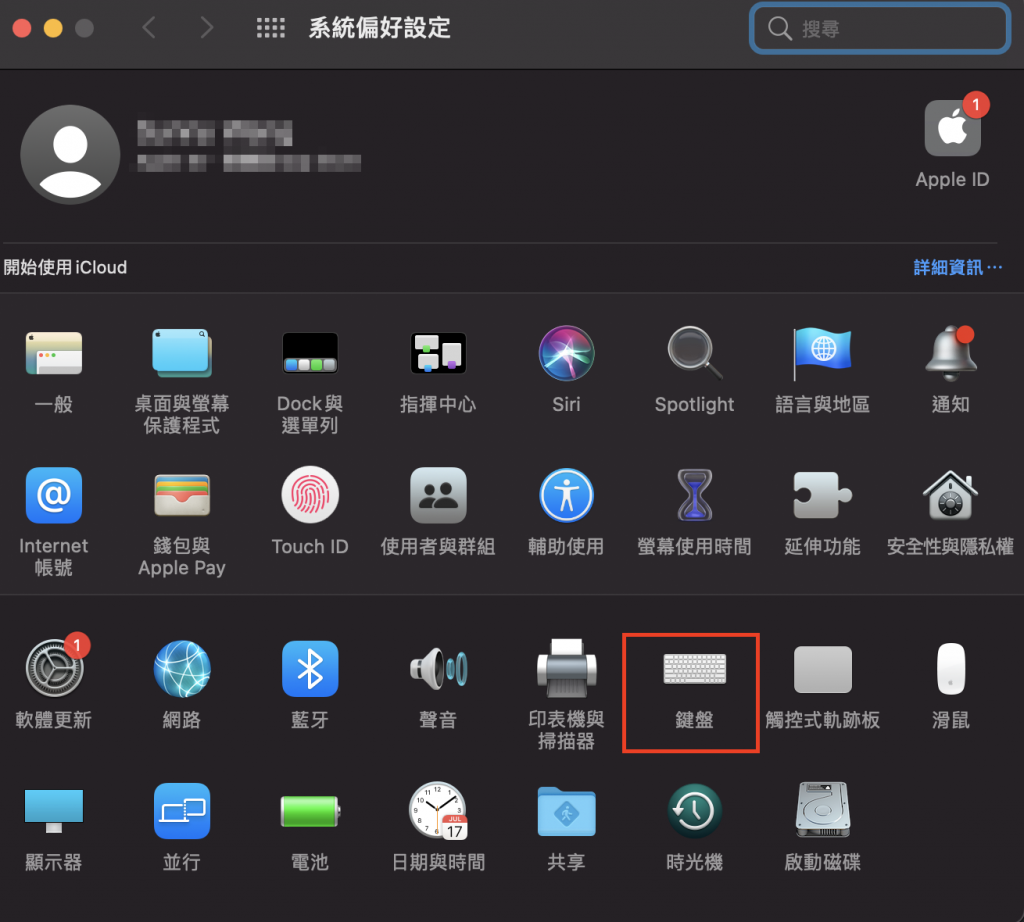Open 觸控式軌跡板 (Trackpad) preferences
This screenshot has height=922, width=1024.
point(822,669)
